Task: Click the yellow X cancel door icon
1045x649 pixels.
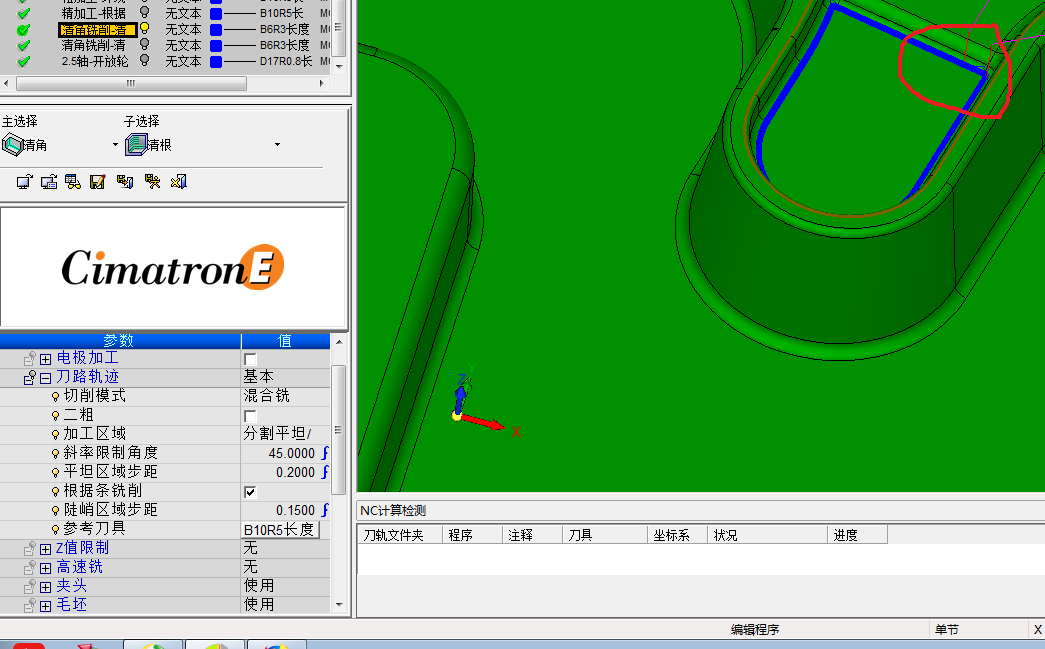Action: click(x=179, y=182)
